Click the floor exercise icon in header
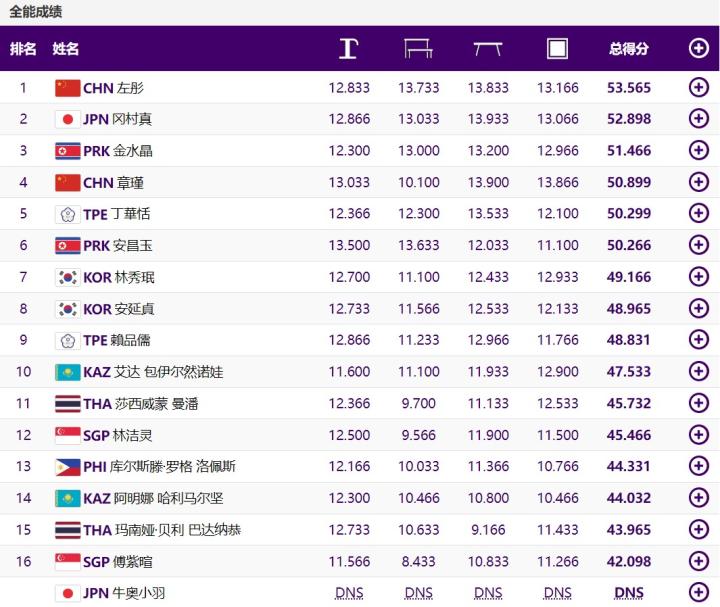720x607 pixels. [x=557, y=48]
